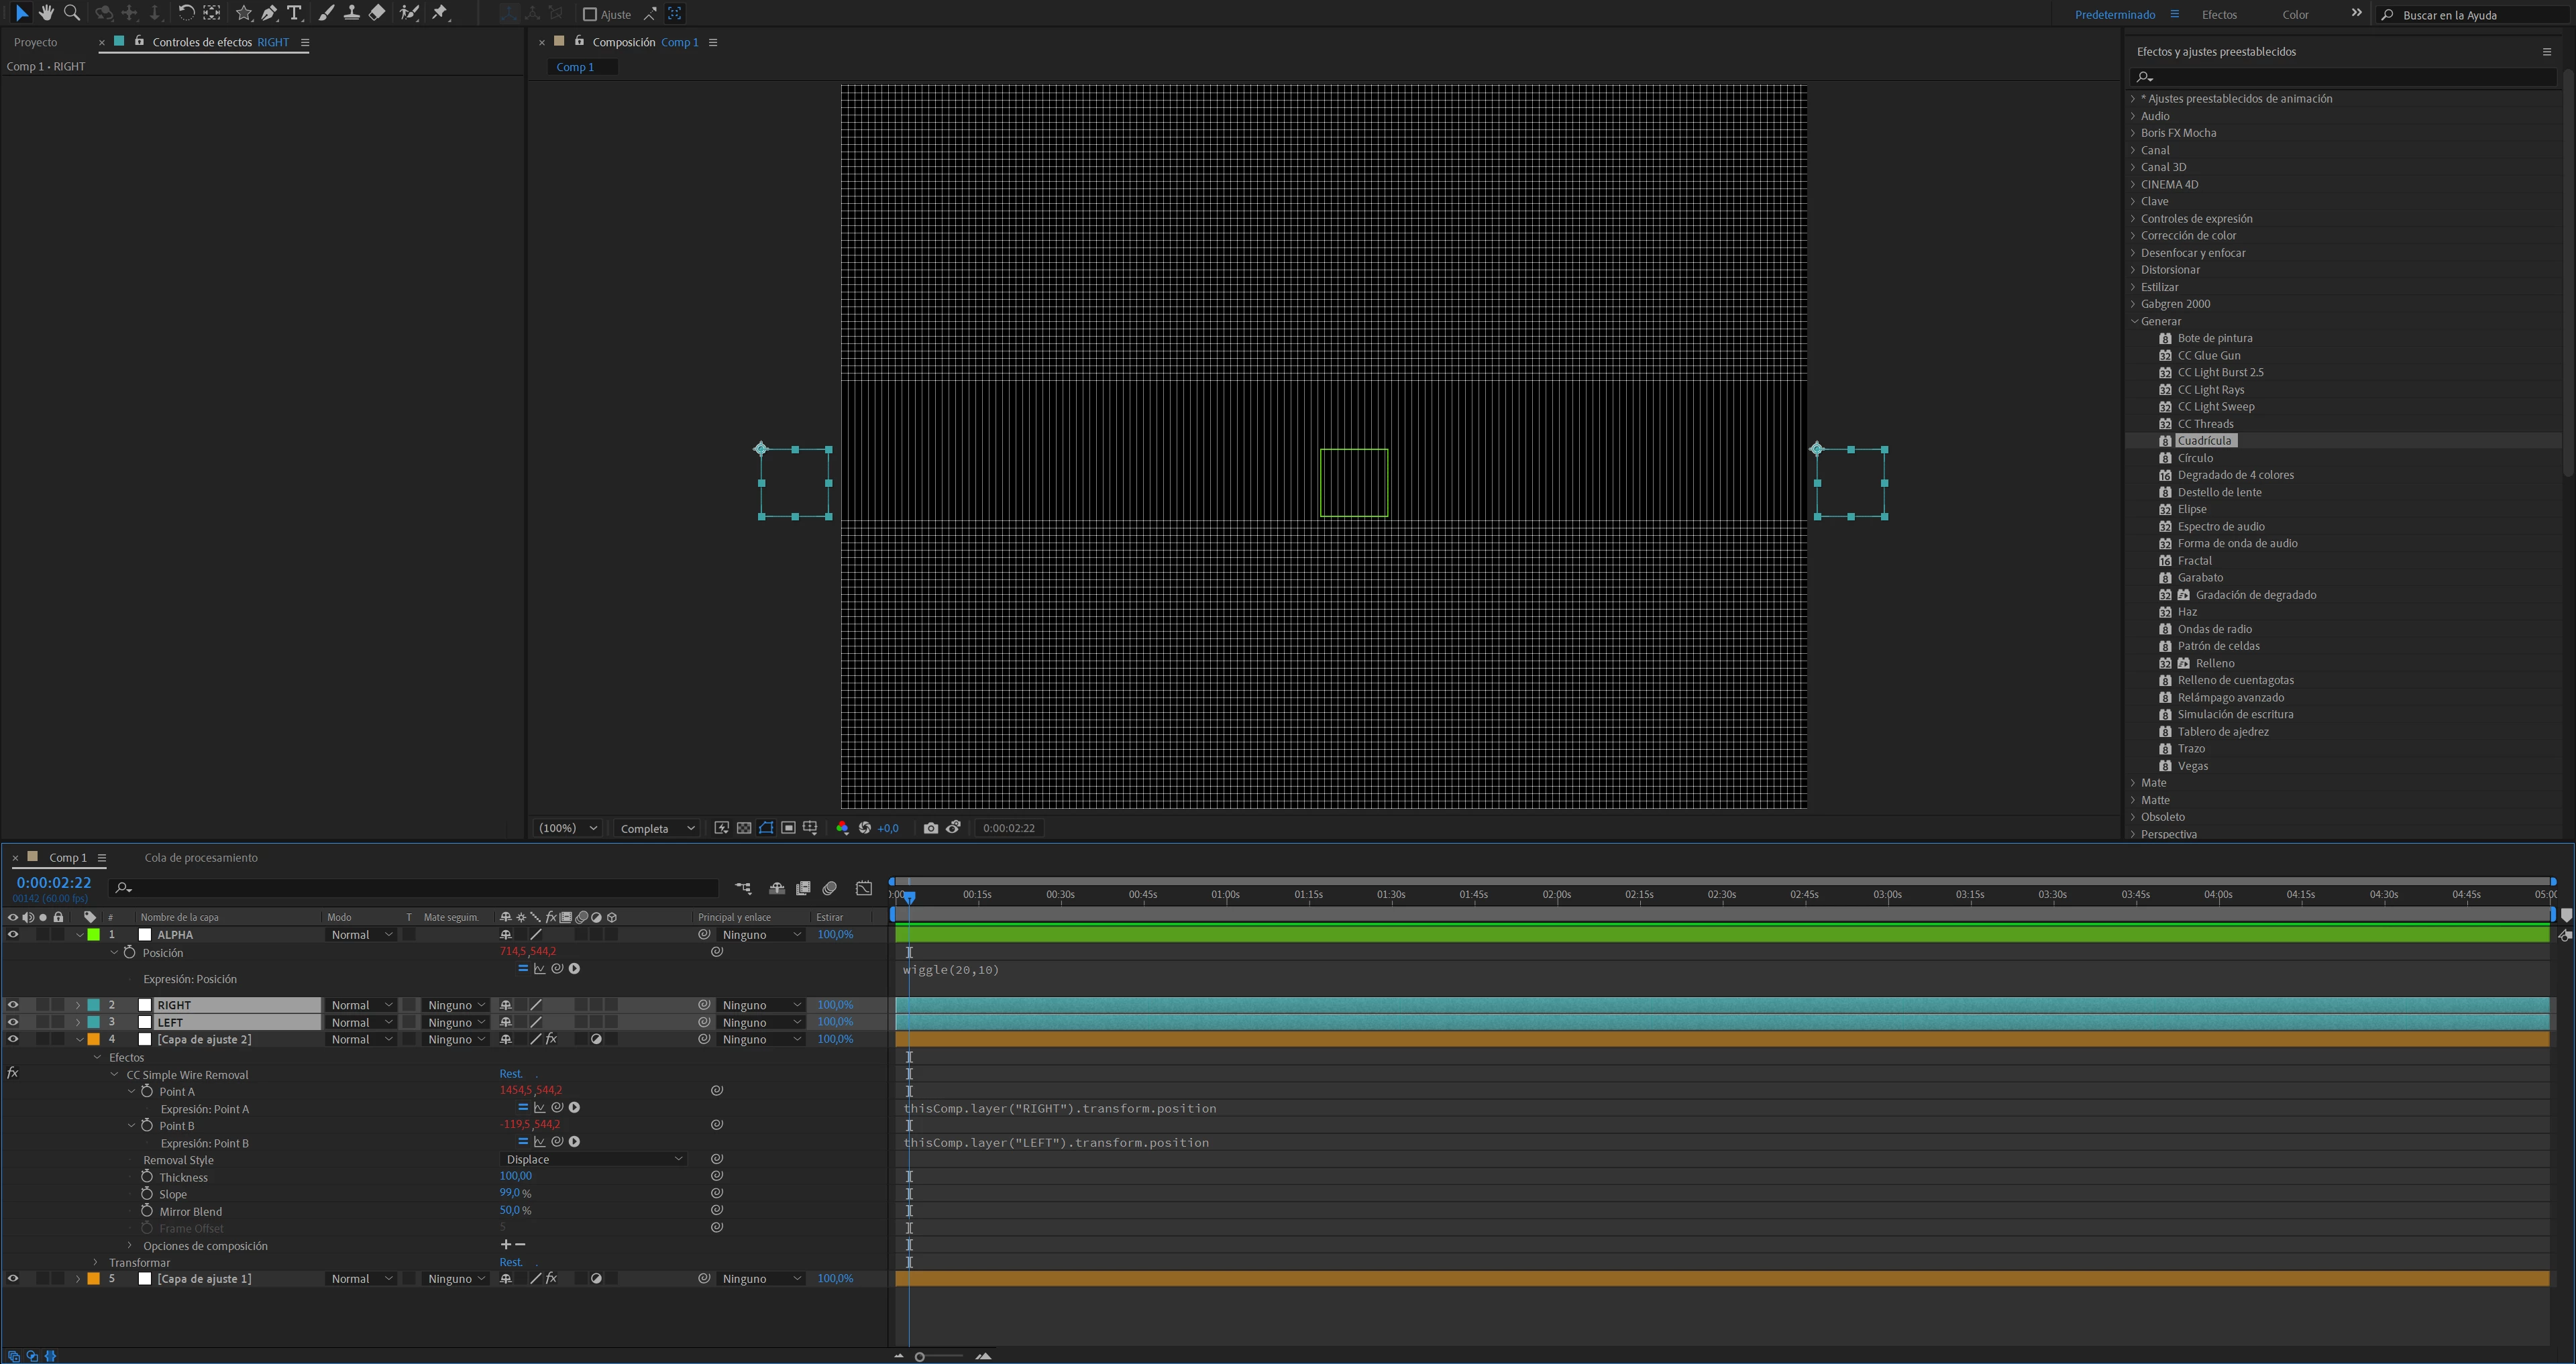Hide the ALPHA layer with eye icon
The height and width of the screenshot is (1364, 2576).
tap(13, 935)
